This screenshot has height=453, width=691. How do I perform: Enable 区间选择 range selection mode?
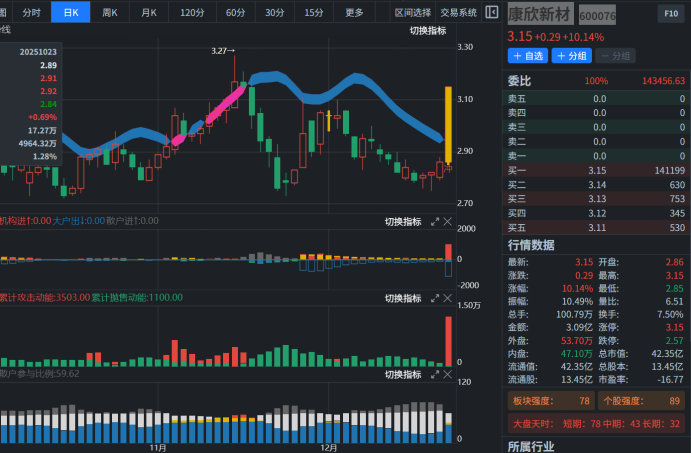click(413, 13)
